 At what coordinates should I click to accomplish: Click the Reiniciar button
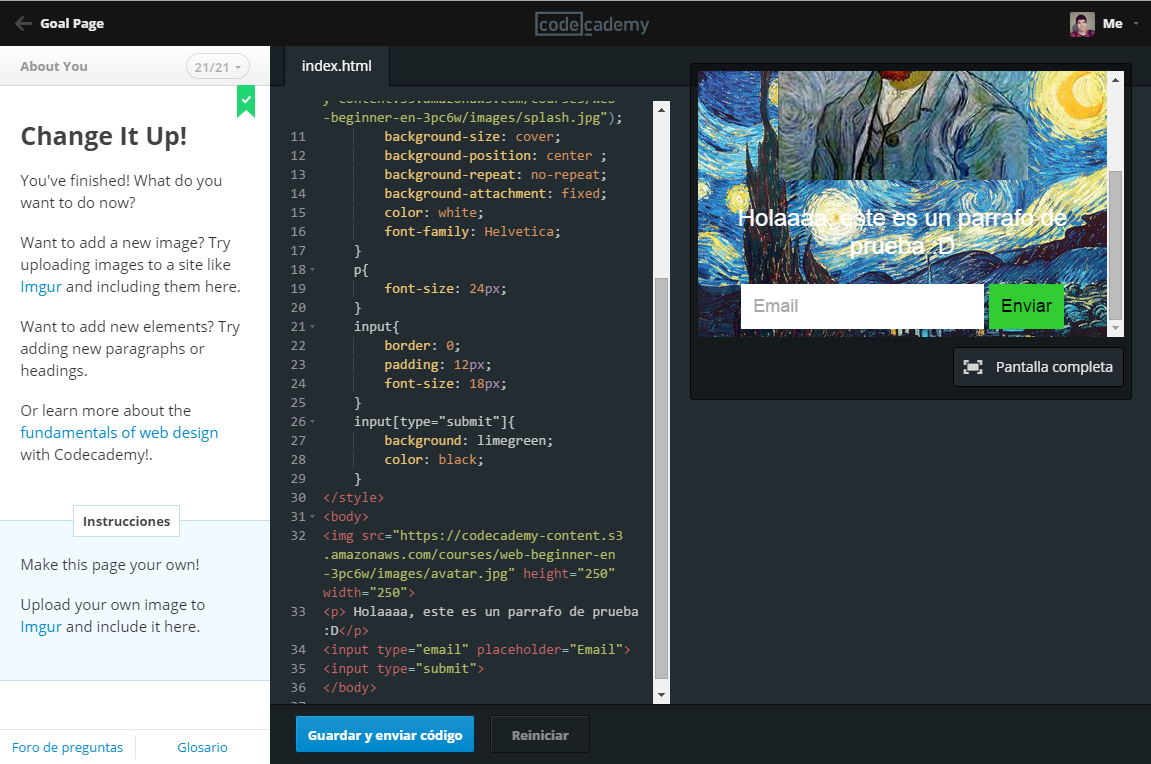point(540,735)
